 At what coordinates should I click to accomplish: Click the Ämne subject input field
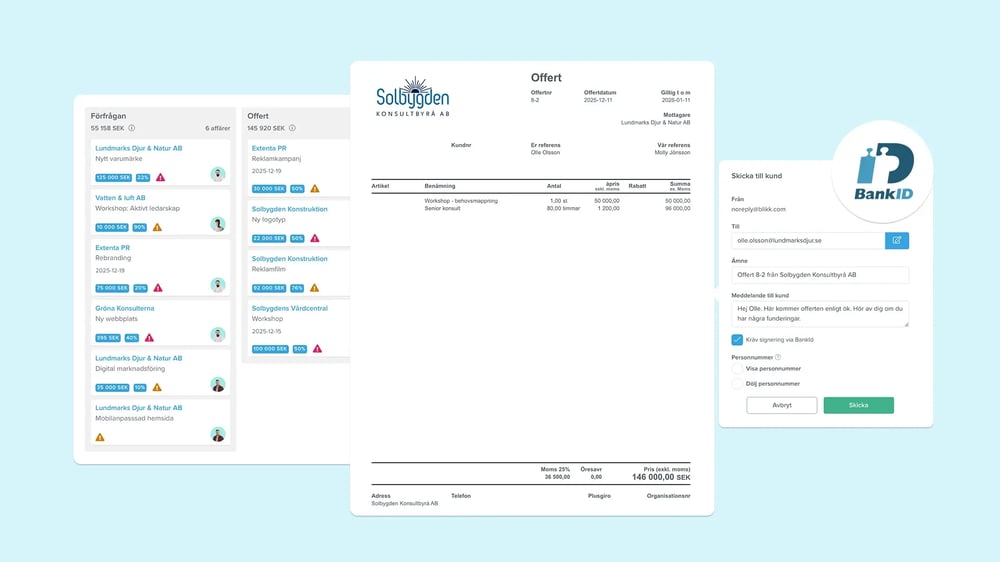[819, 275]
